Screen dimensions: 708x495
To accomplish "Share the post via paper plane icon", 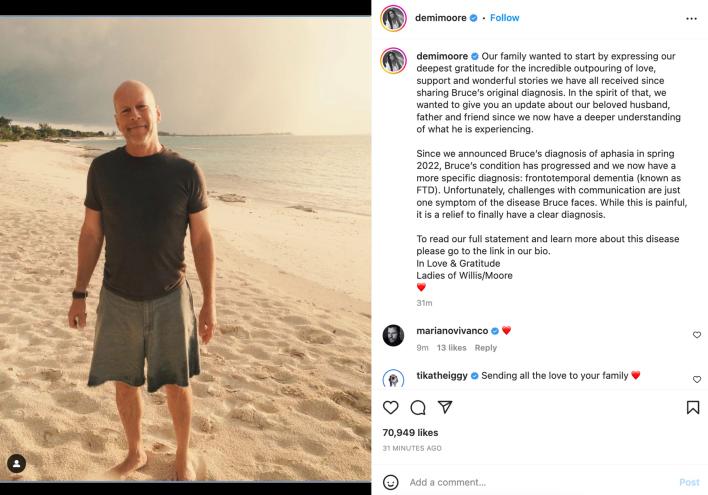I will (445, 407).
